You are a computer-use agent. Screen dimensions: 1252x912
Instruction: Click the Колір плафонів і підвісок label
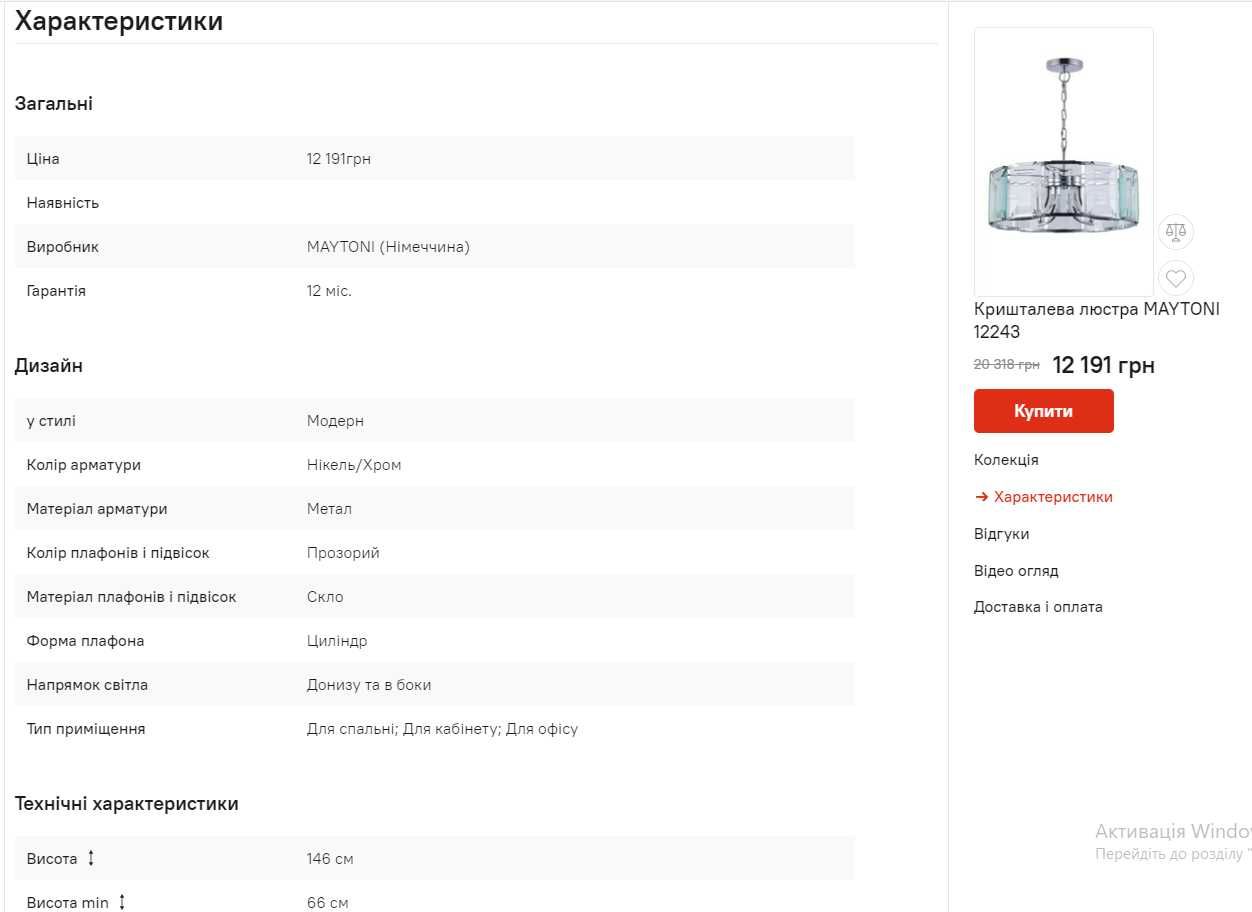point(118,553)
